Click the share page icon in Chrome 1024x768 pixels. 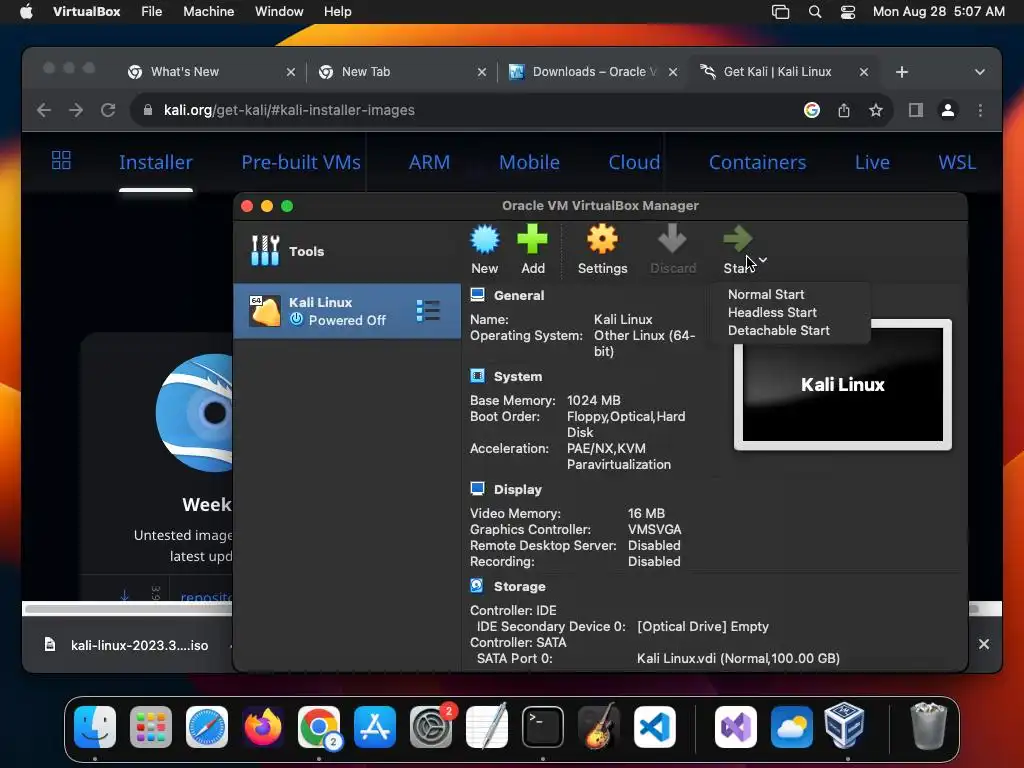click(x=844, y=110)
